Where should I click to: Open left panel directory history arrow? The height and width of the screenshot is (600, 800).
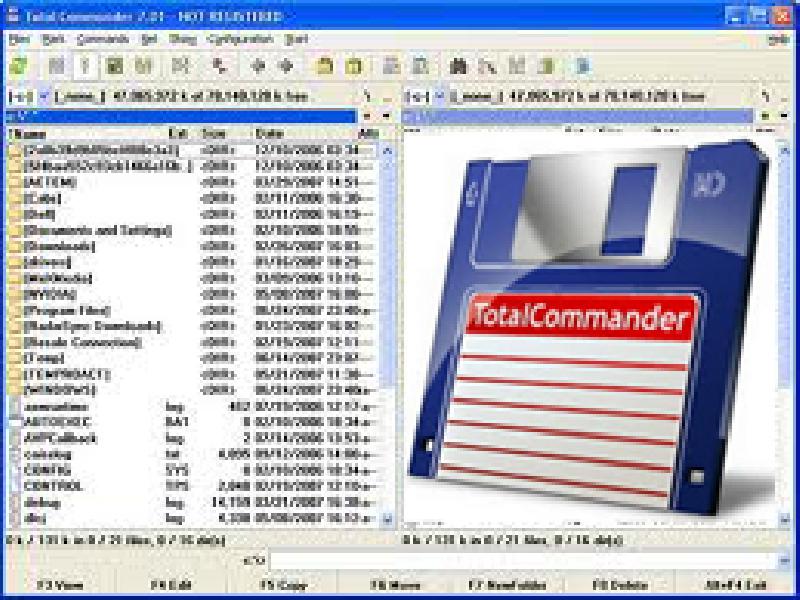(387, 116)
